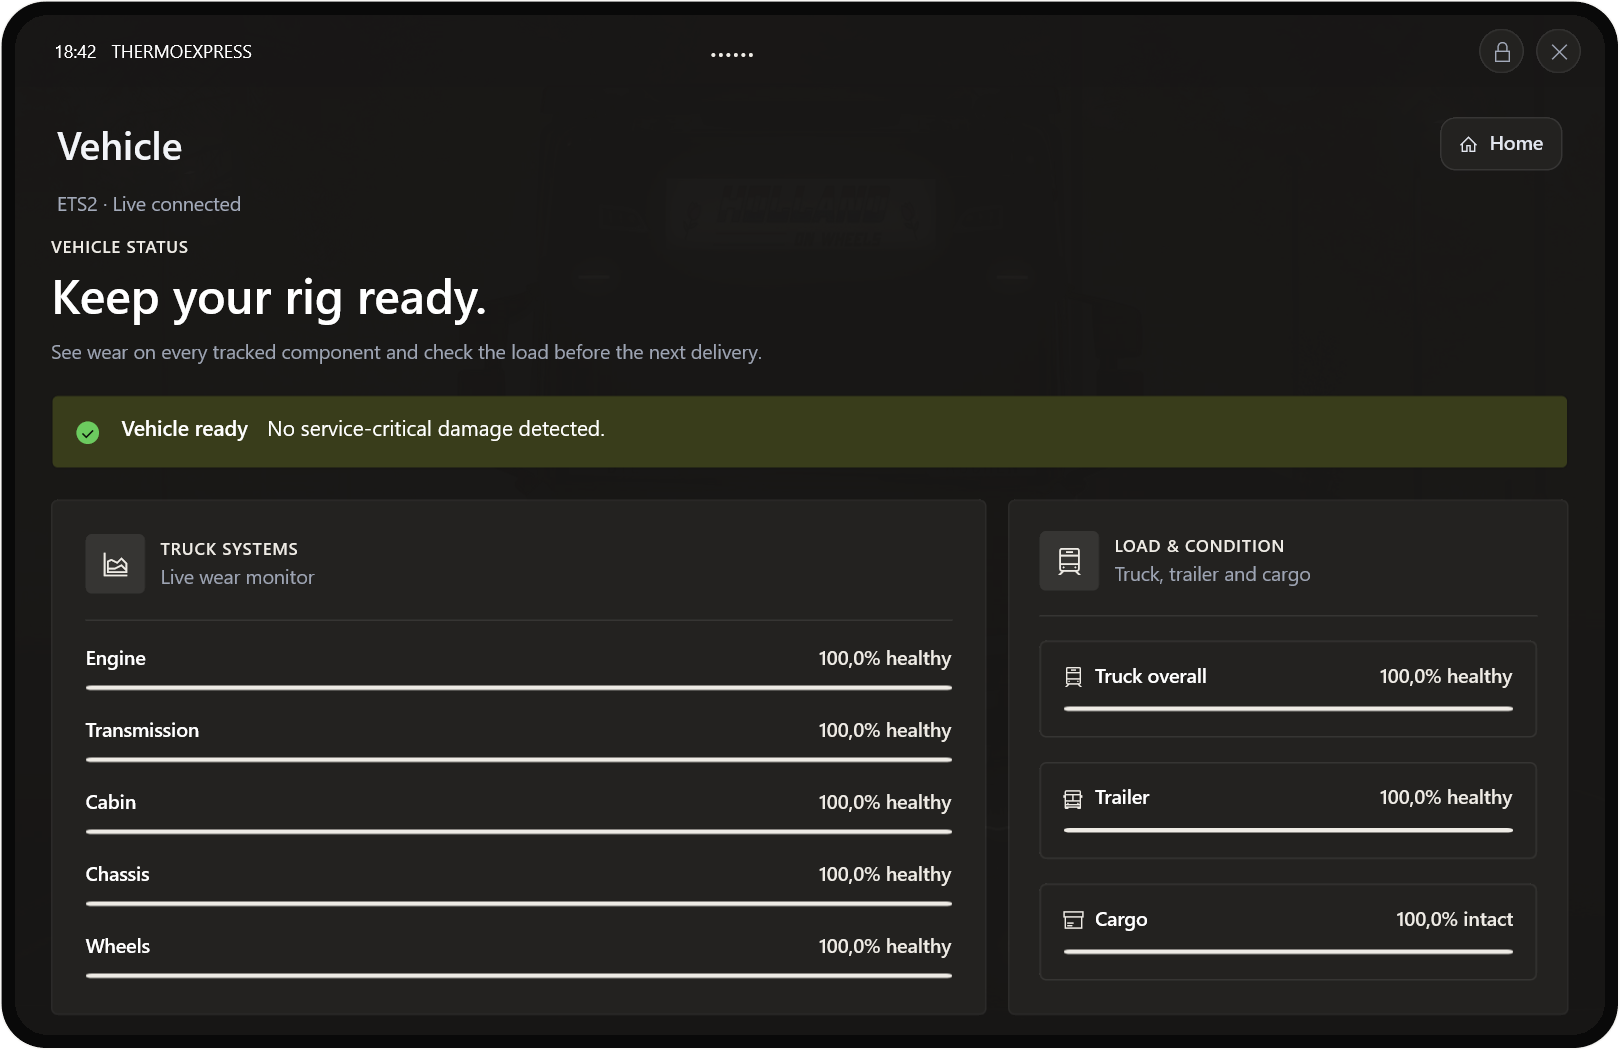This screenshot has width=1620, height=1050.
Task: Click 'No service-critical damage detected.' message
Action: tap(436, 429)
